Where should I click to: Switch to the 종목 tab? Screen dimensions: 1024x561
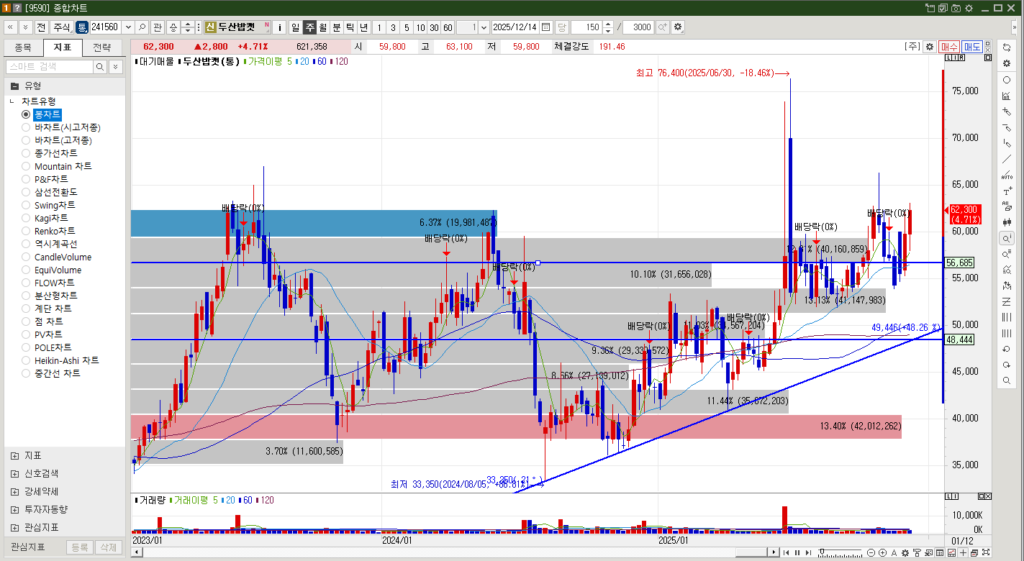(x=24, y=47)
